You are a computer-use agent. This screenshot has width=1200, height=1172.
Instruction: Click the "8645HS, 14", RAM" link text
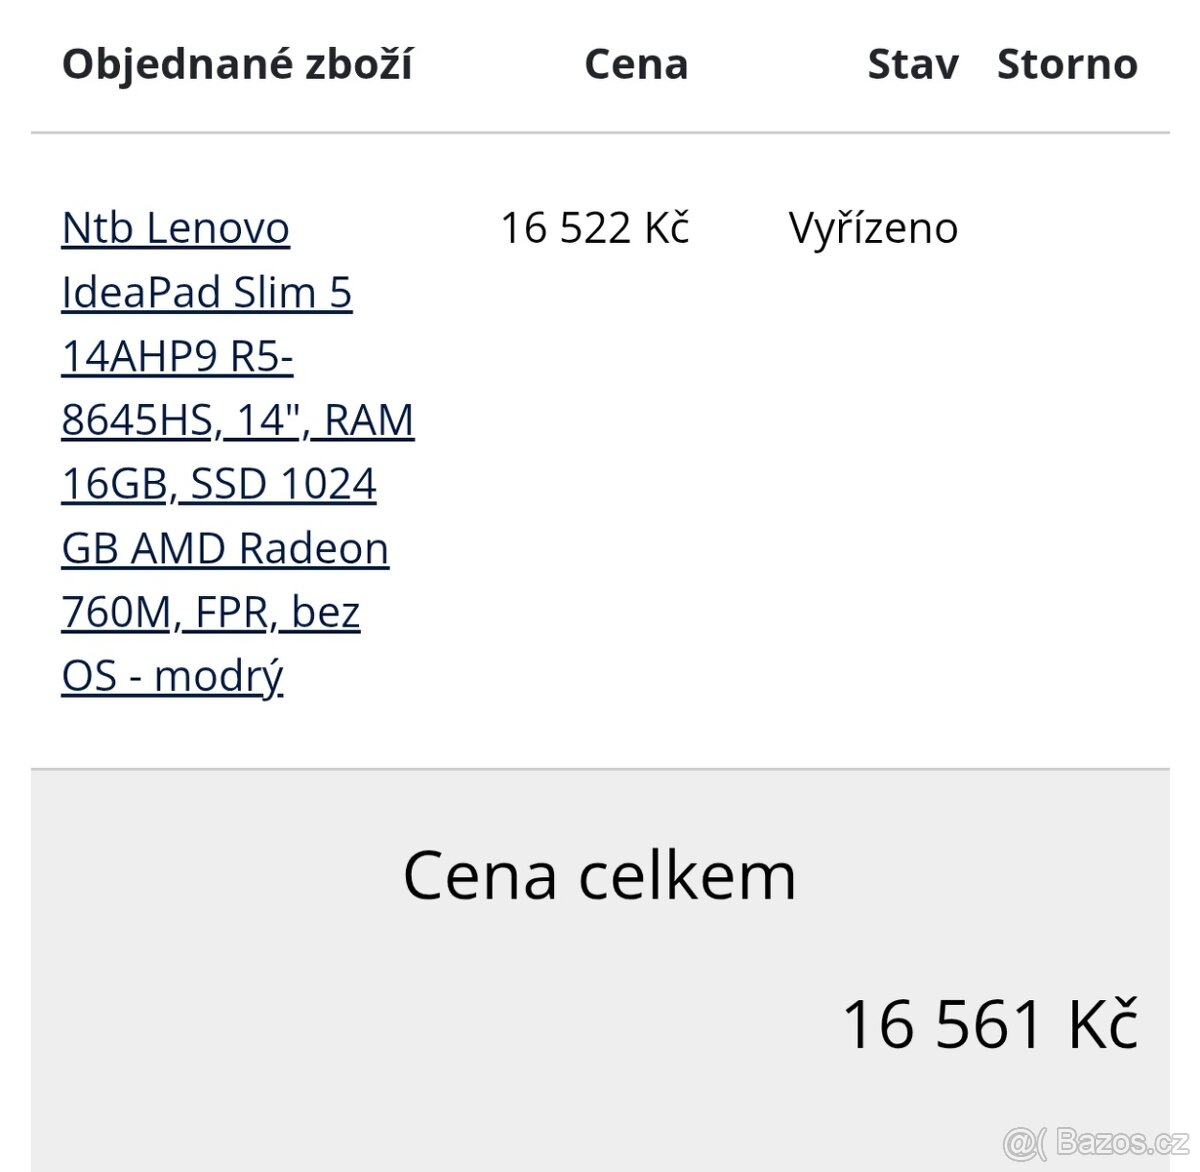[236, 420]
